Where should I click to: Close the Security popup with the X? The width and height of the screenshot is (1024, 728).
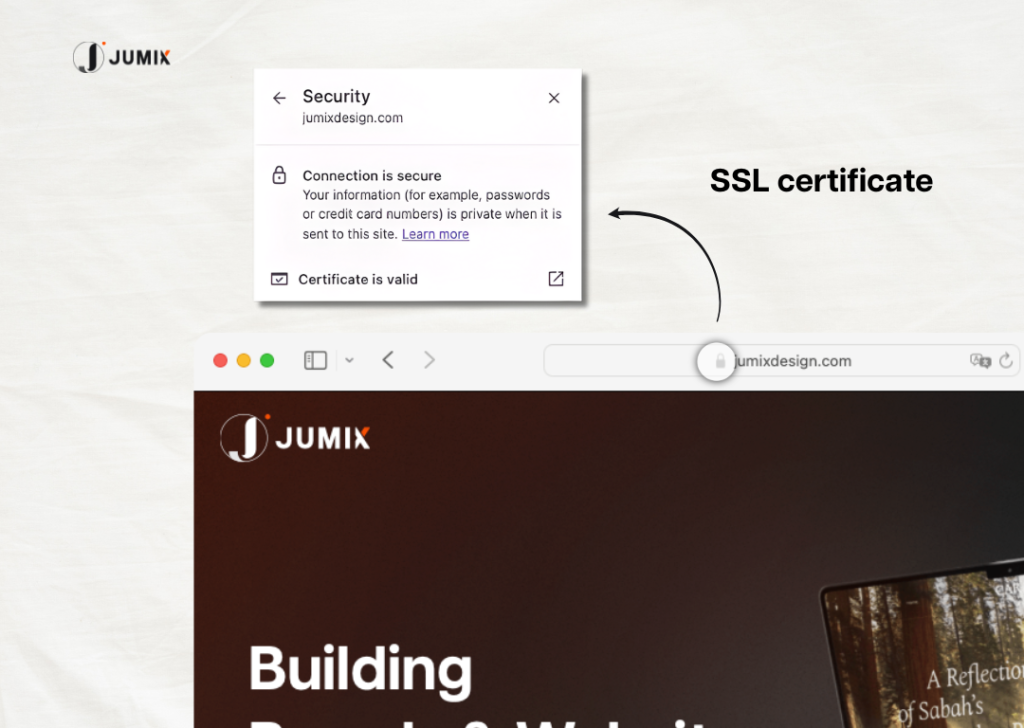click(554, 98)
